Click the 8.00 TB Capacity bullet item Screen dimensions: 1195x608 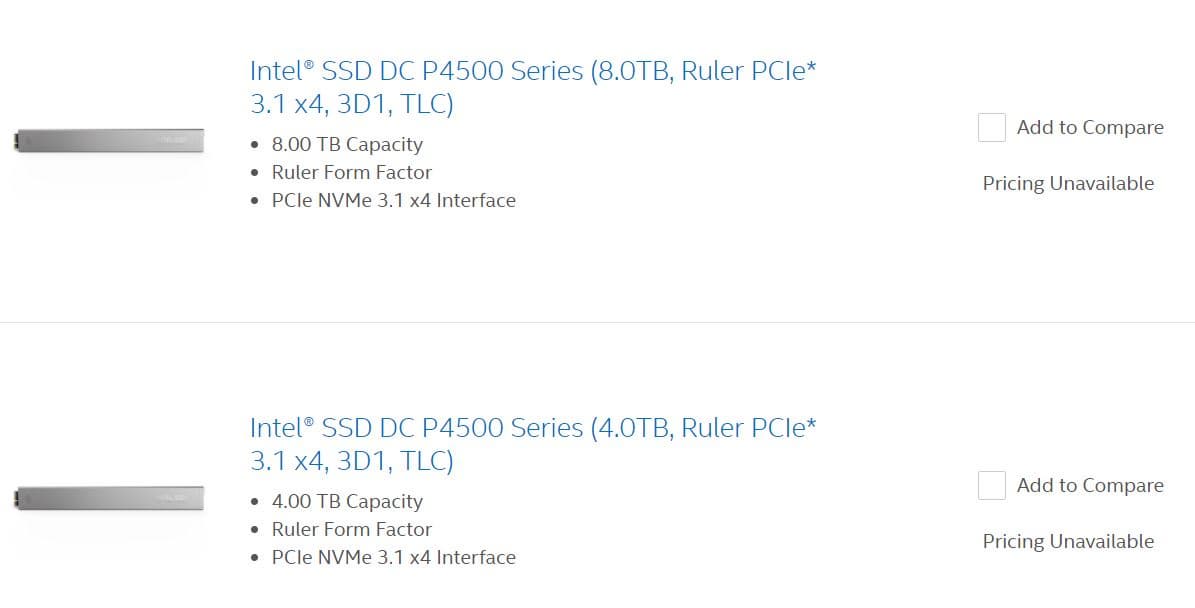point(347,144)
